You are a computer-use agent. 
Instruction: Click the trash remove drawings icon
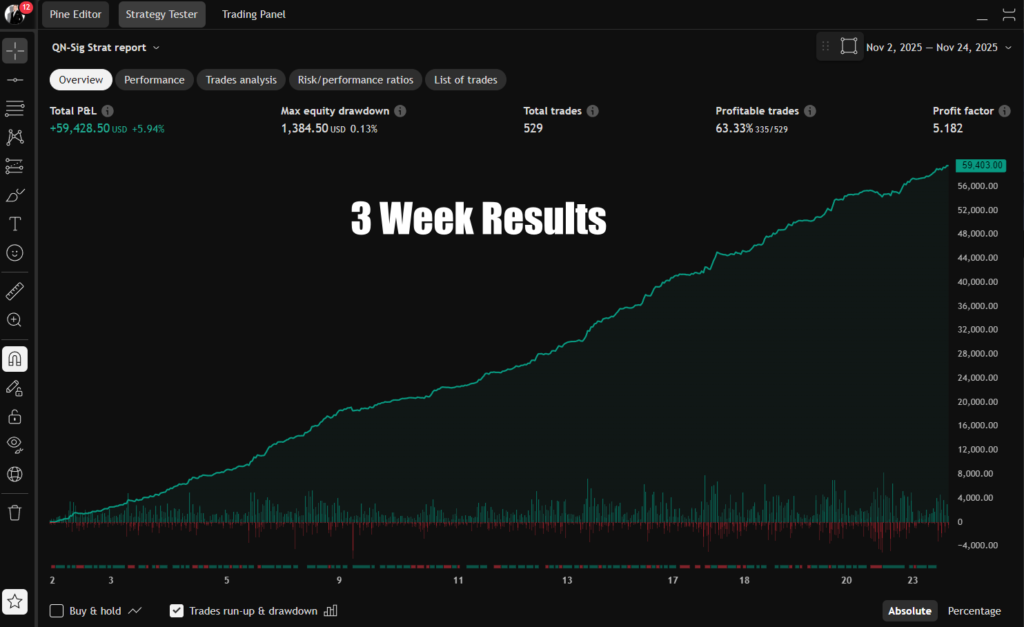pyautogui.click(x=15, y=512)
